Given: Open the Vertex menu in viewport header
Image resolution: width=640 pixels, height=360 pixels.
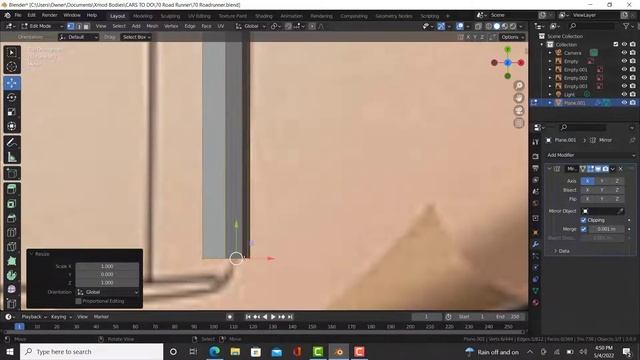Looking at the screenshot, I should click(171, 26).
